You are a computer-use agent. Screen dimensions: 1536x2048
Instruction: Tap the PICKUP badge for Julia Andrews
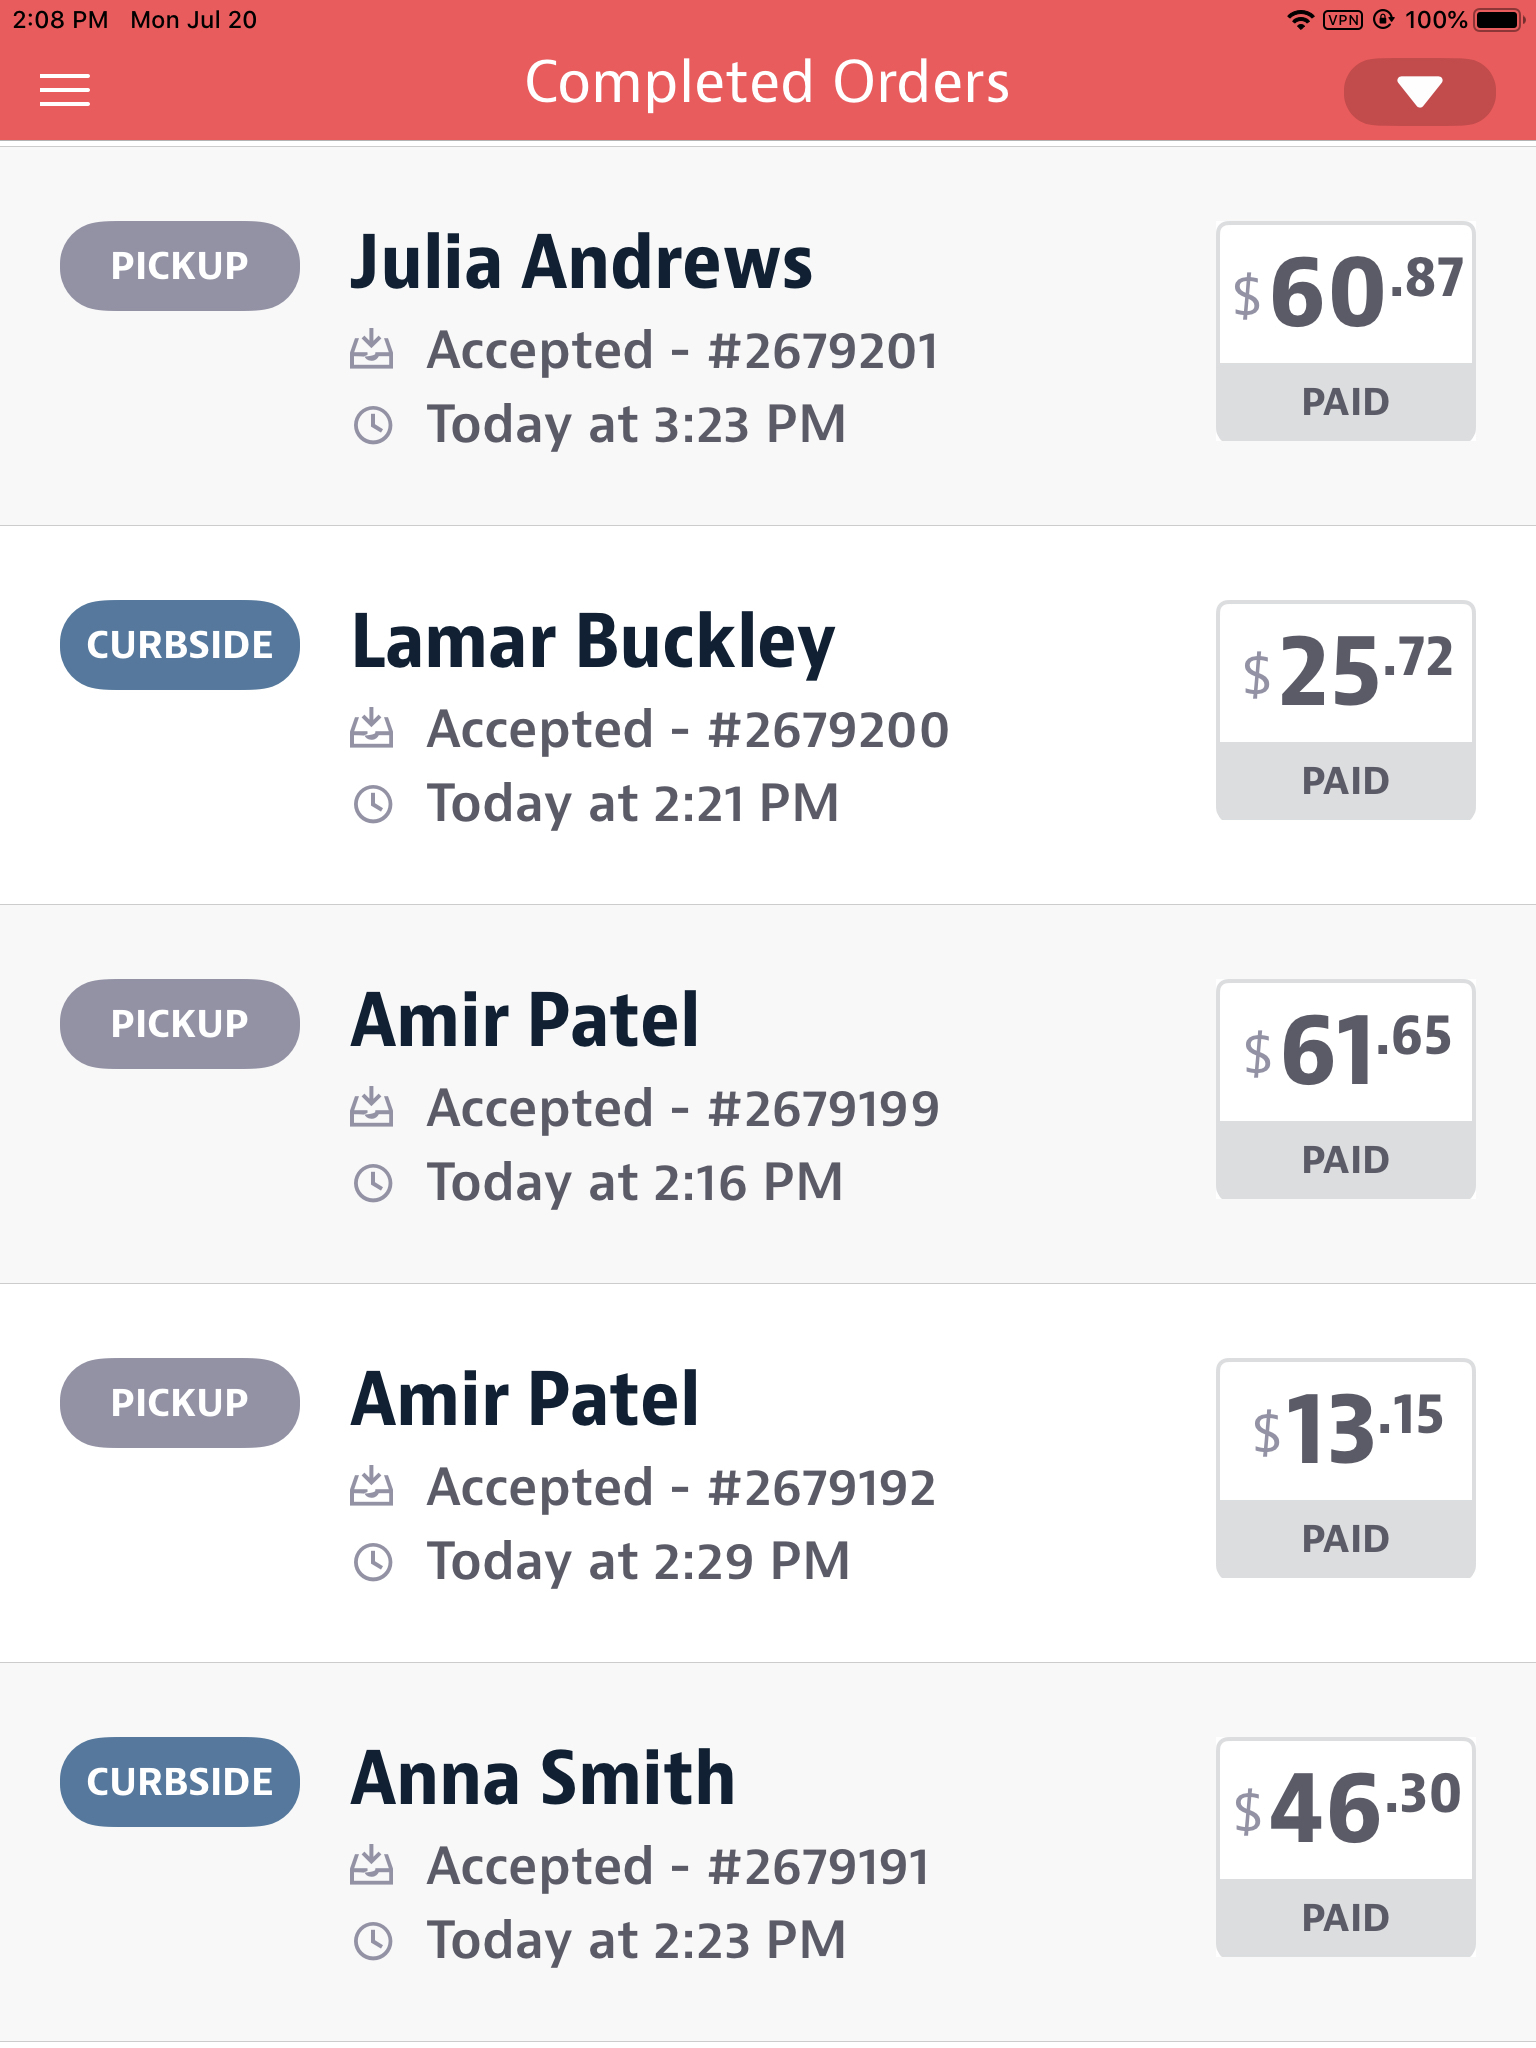tap(180, 266)
